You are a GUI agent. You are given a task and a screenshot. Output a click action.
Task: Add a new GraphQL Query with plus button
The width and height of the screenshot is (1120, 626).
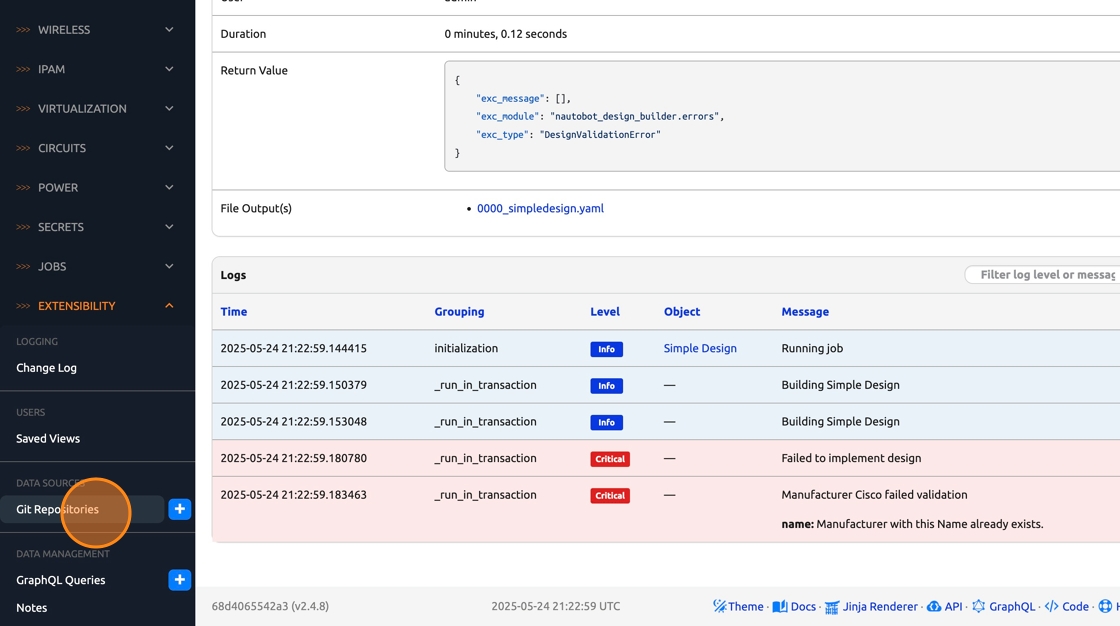(x=180, y=580)
